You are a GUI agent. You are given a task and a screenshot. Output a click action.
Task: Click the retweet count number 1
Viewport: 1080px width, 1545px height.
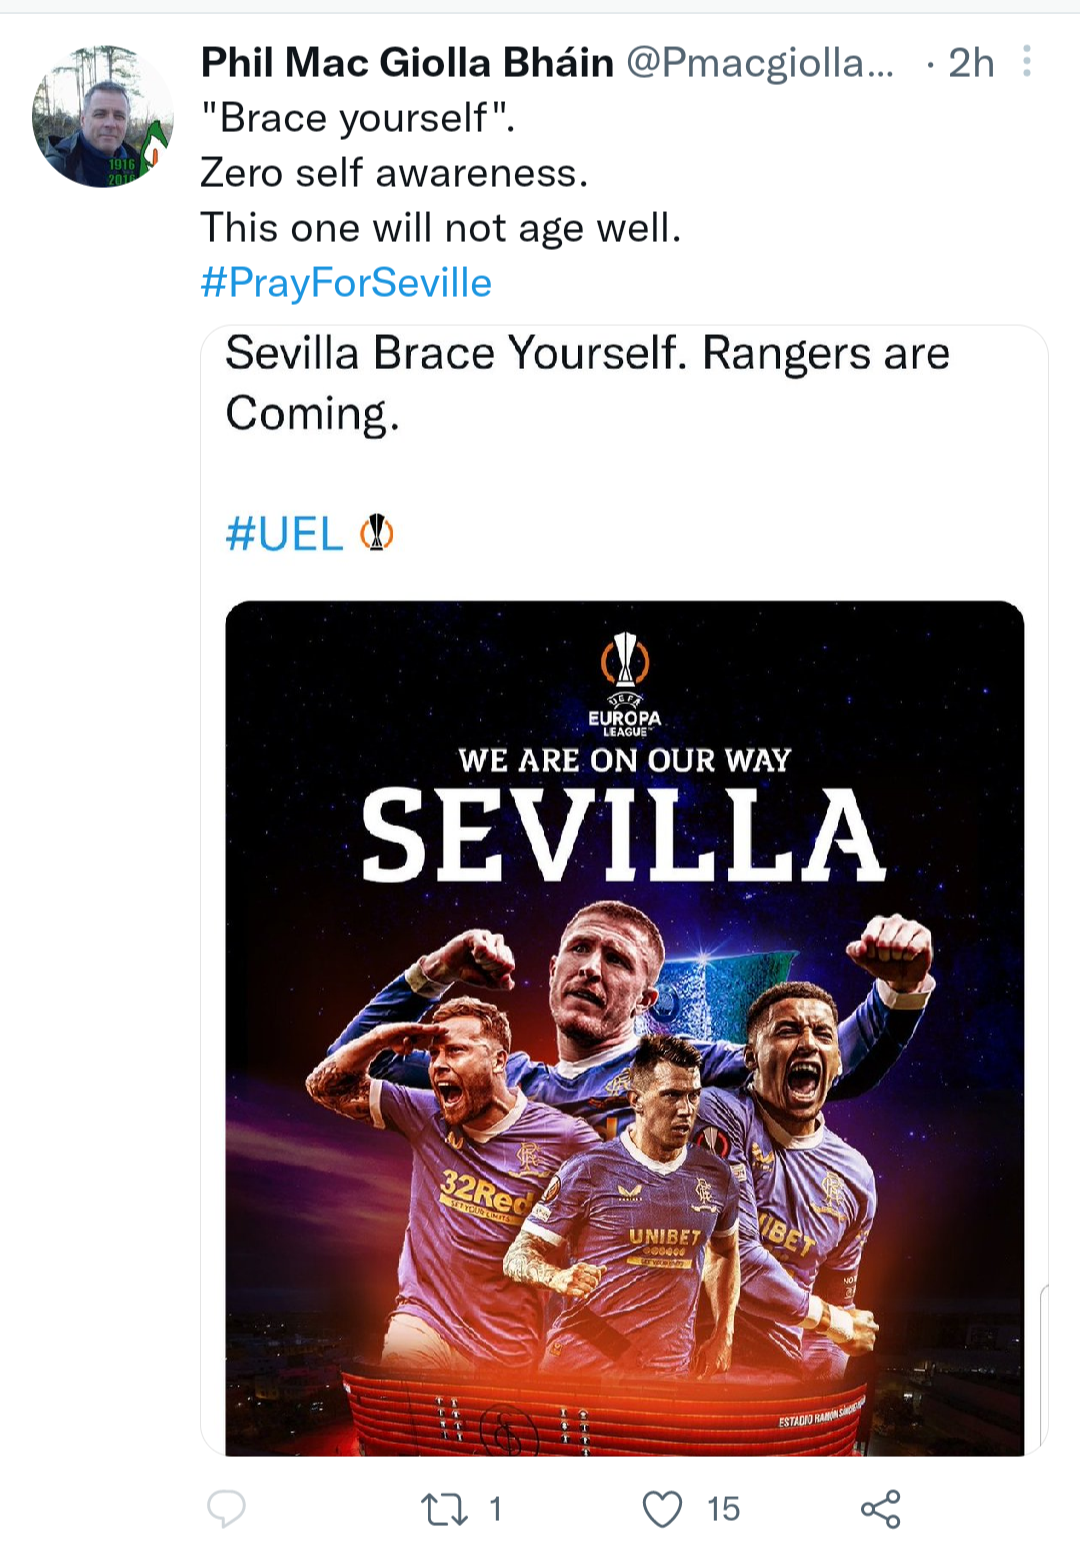[x=495, y=1508]
